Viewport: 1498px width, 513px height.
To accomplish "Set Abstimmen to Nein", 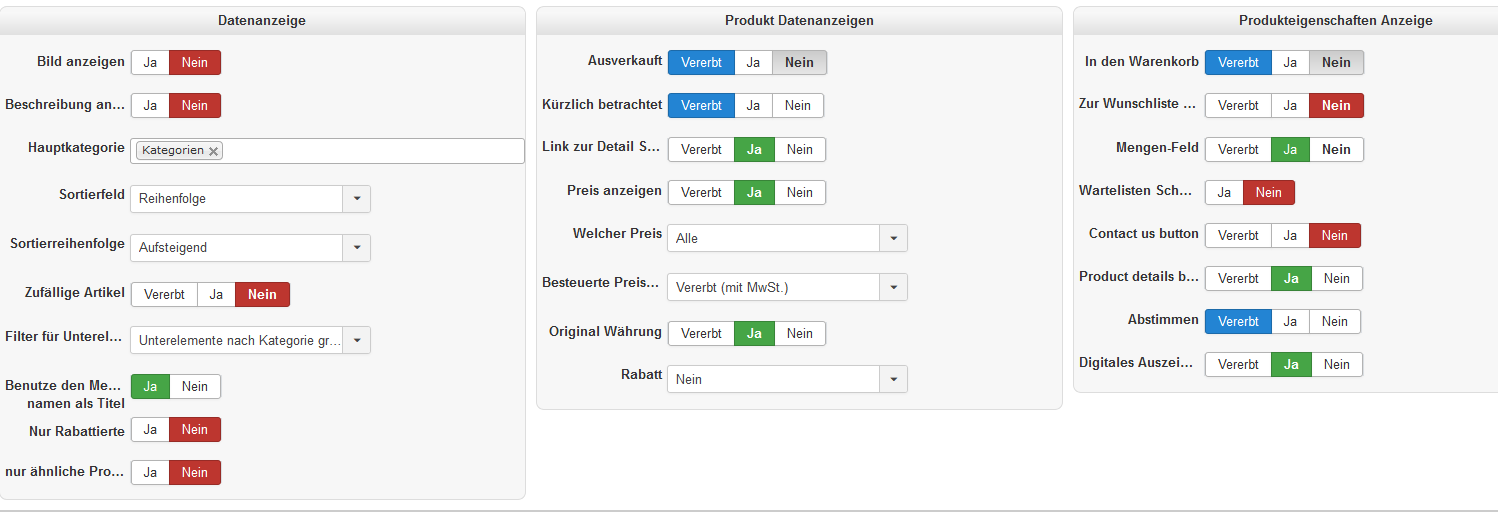I will tap(1335, 322).
